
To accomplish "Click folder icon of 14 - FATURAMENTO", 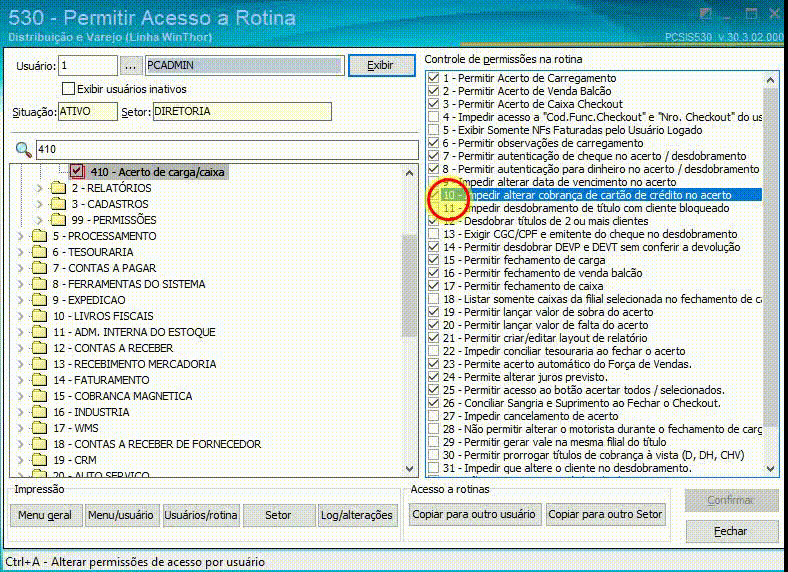I will point(39,380).
